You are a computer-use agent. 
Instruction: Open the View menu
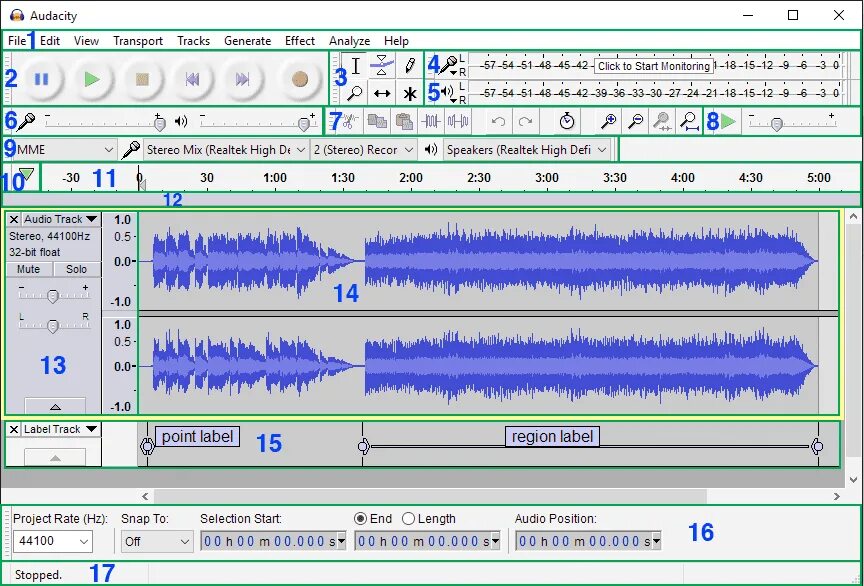tap(87, 41)
